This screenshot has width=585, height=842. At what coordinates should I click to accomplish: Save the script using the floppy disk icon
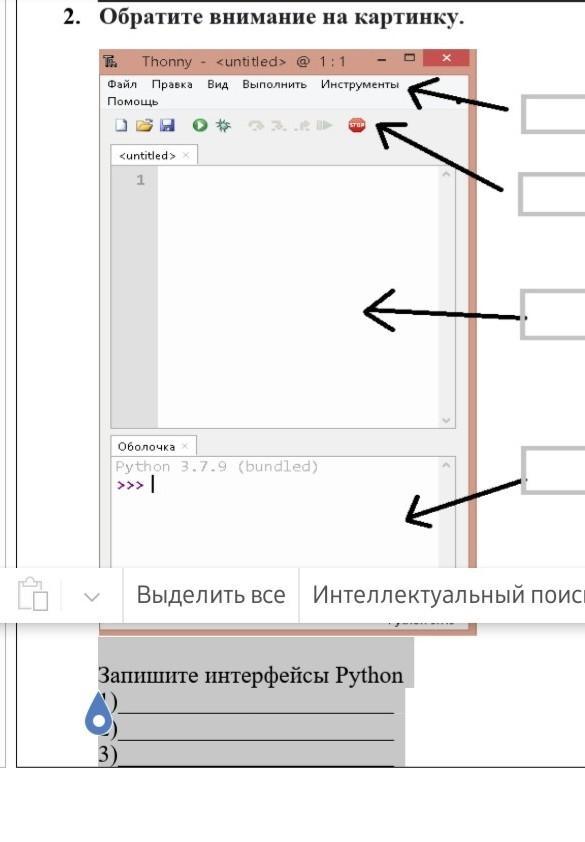[x=167, y=125]
